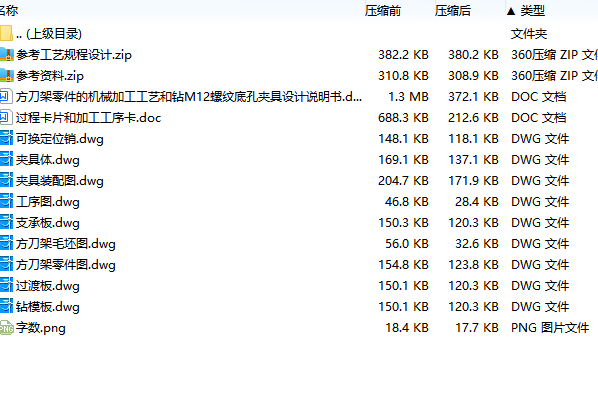Select file name 方刀架零件图.dwg

[66, 265]
